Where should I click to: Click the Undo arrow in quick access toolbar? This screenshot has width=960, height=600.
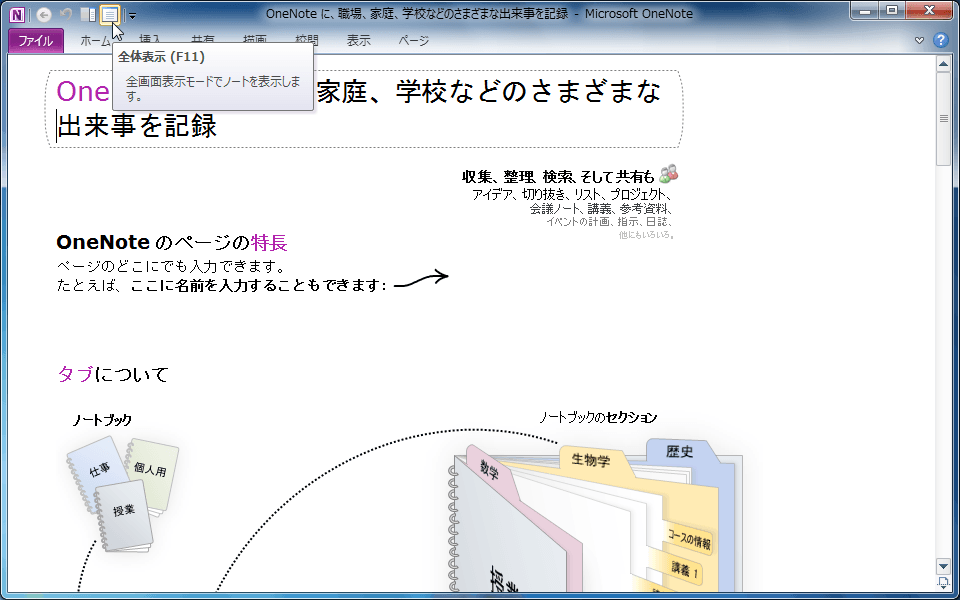click(x=66, y=14)
